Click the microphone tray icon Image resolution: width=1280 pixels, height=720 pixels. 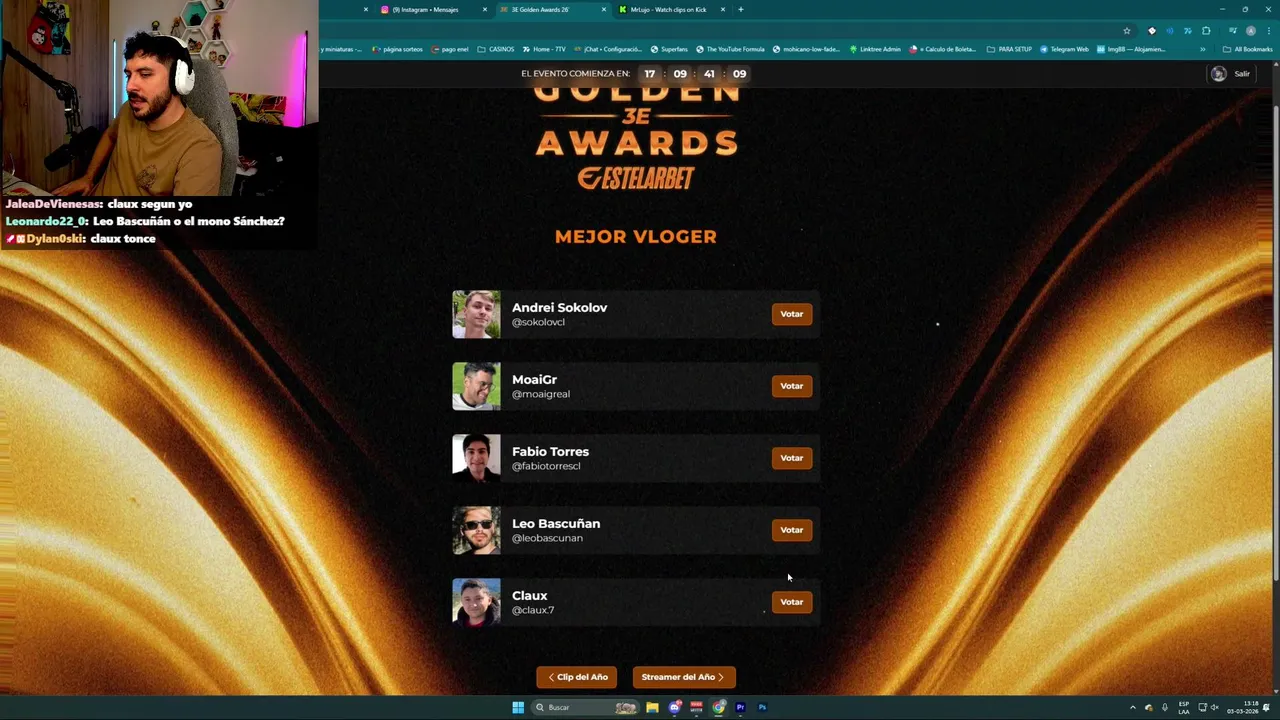pyautogui.click(x=1164, y=707)
